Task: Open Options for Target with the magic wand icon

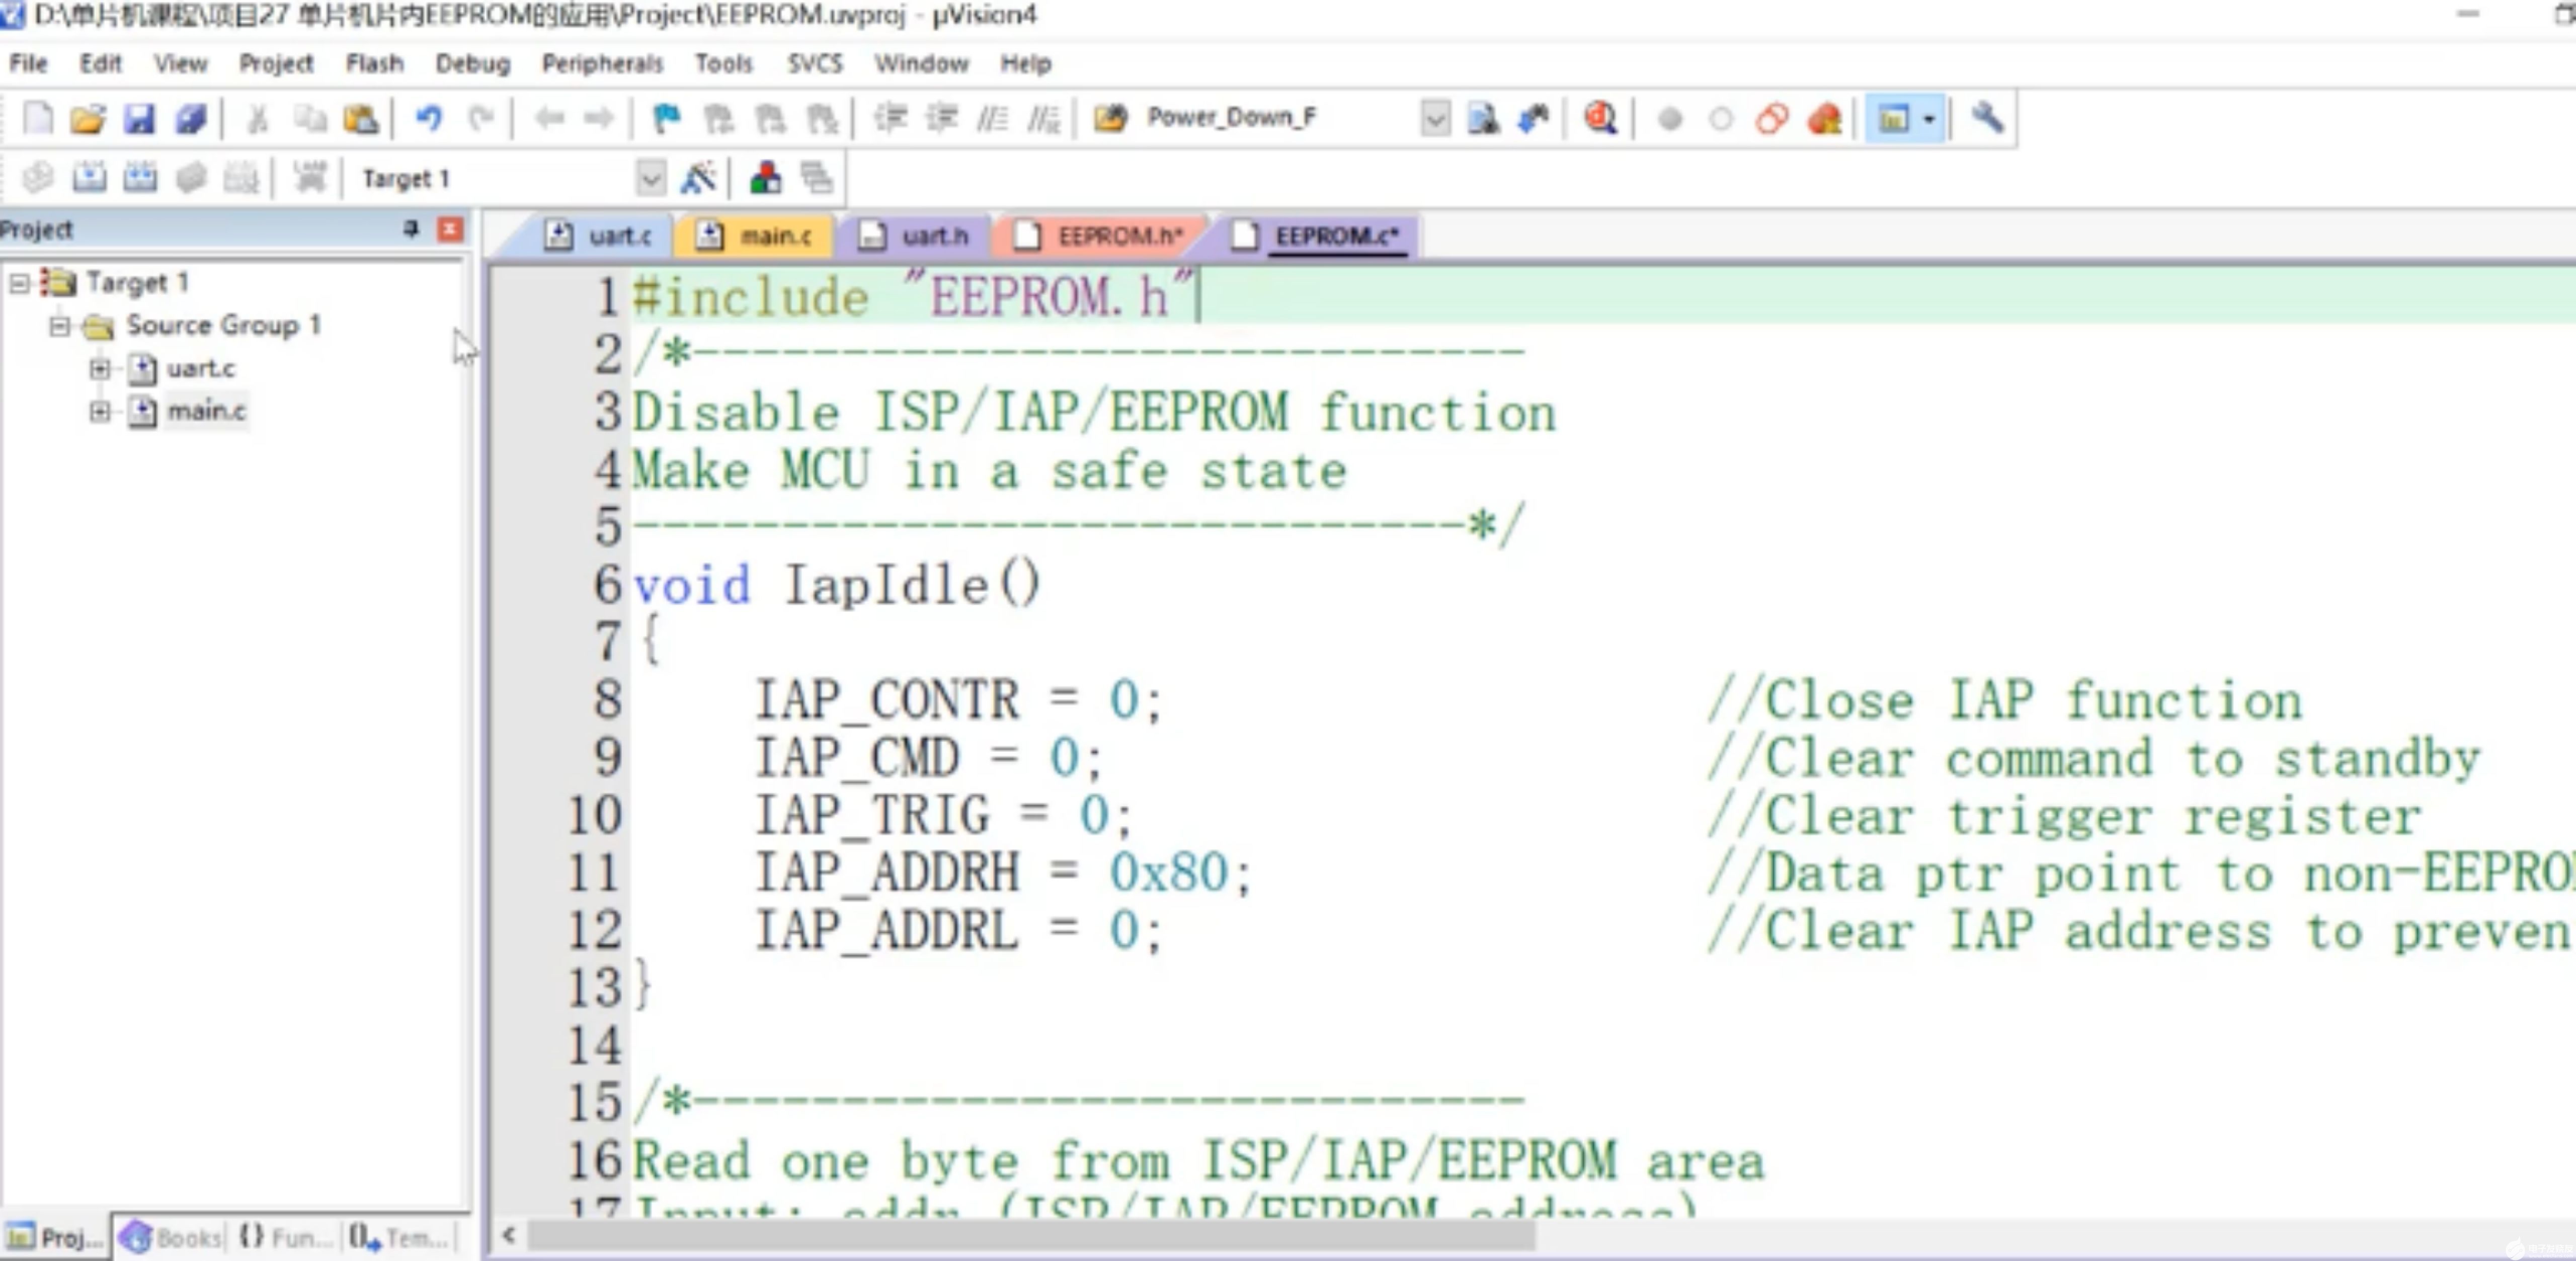Action: (x=698, y=178)
